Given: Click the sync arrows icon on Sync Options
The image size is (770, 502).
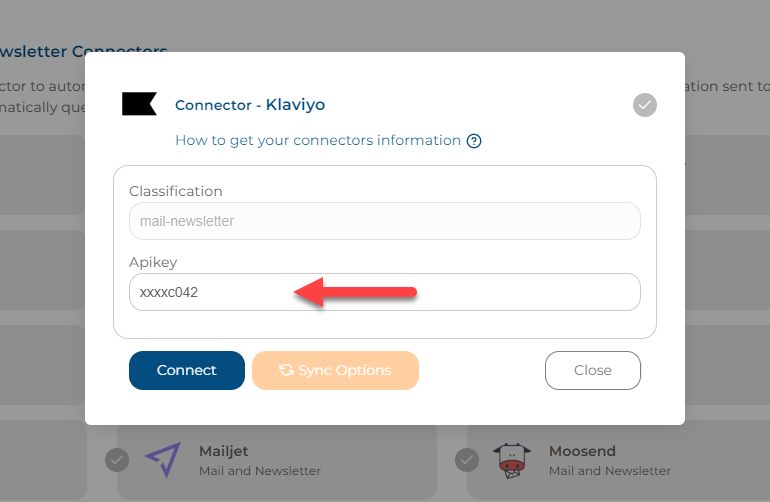Looking at the screenshot, I should [286, 370].
